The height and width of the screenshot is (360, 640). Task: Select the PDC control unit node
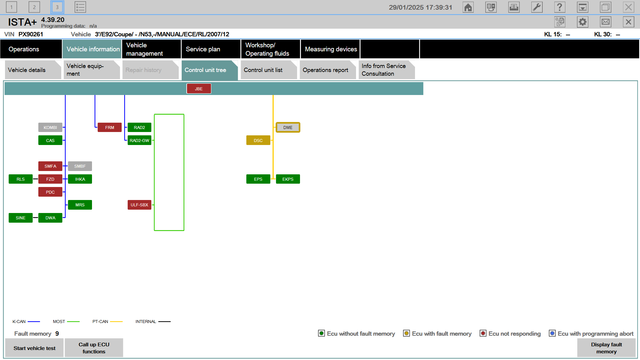(50, 192)
